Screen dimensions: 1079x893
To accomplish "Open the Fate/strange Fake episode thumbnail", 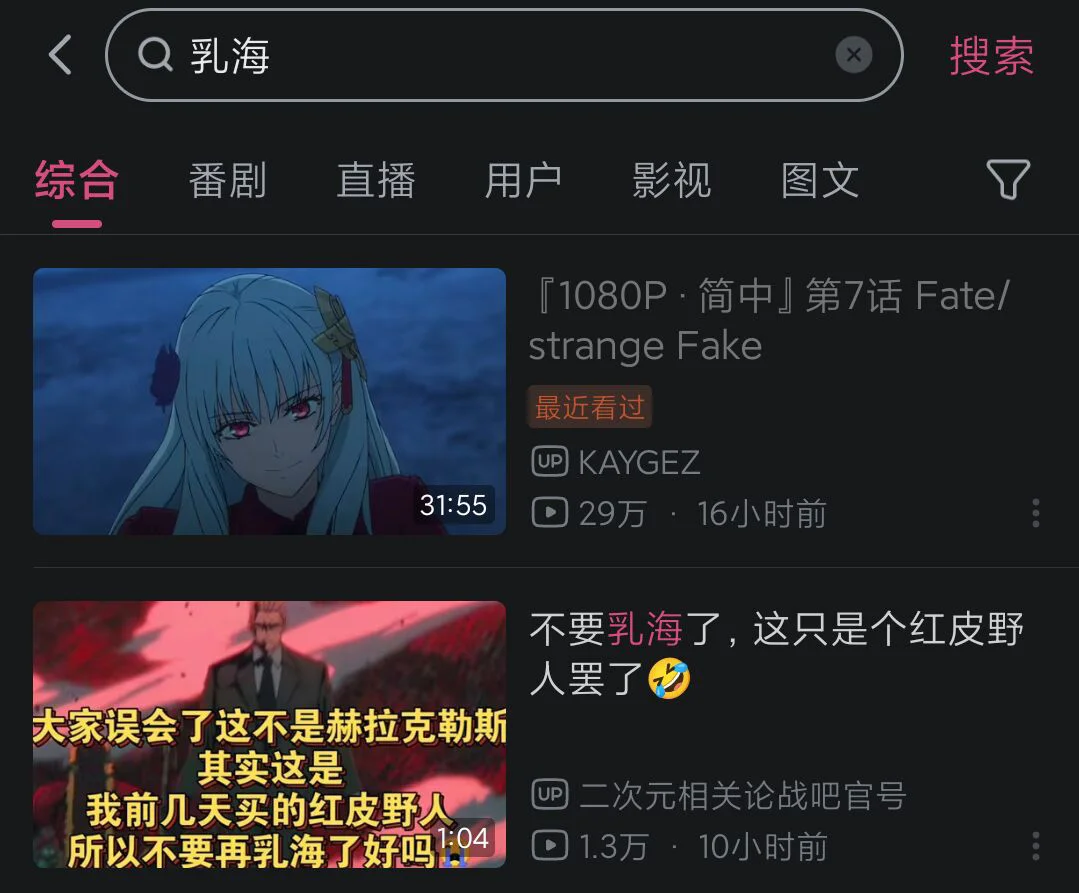I will point(269,401).
